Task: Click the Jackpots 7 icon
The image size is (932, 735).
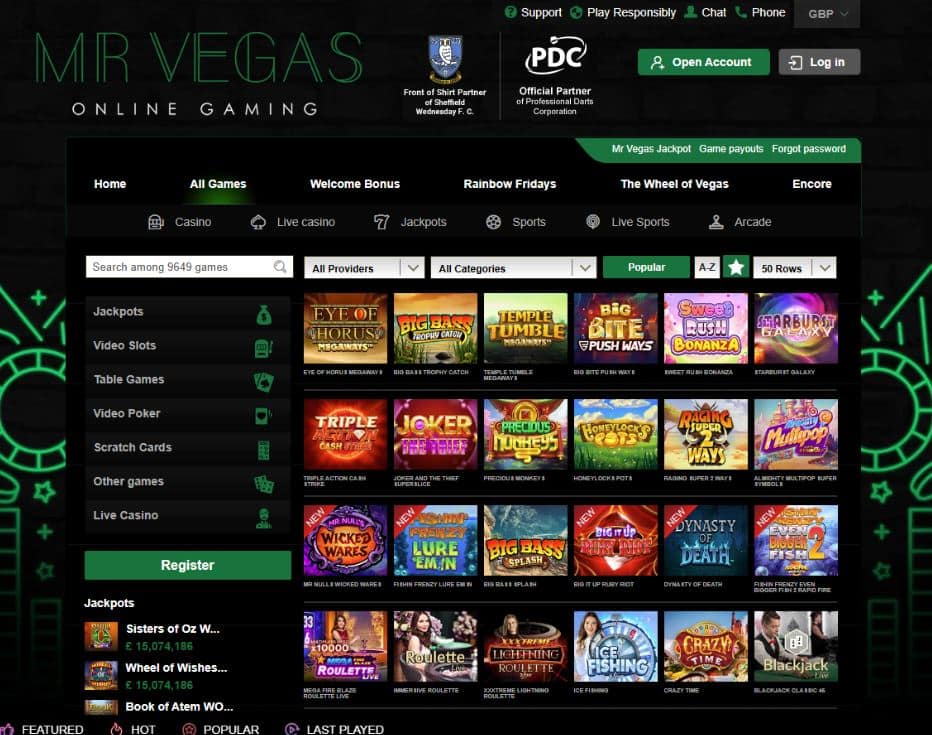Action: (x=381, y=222)
